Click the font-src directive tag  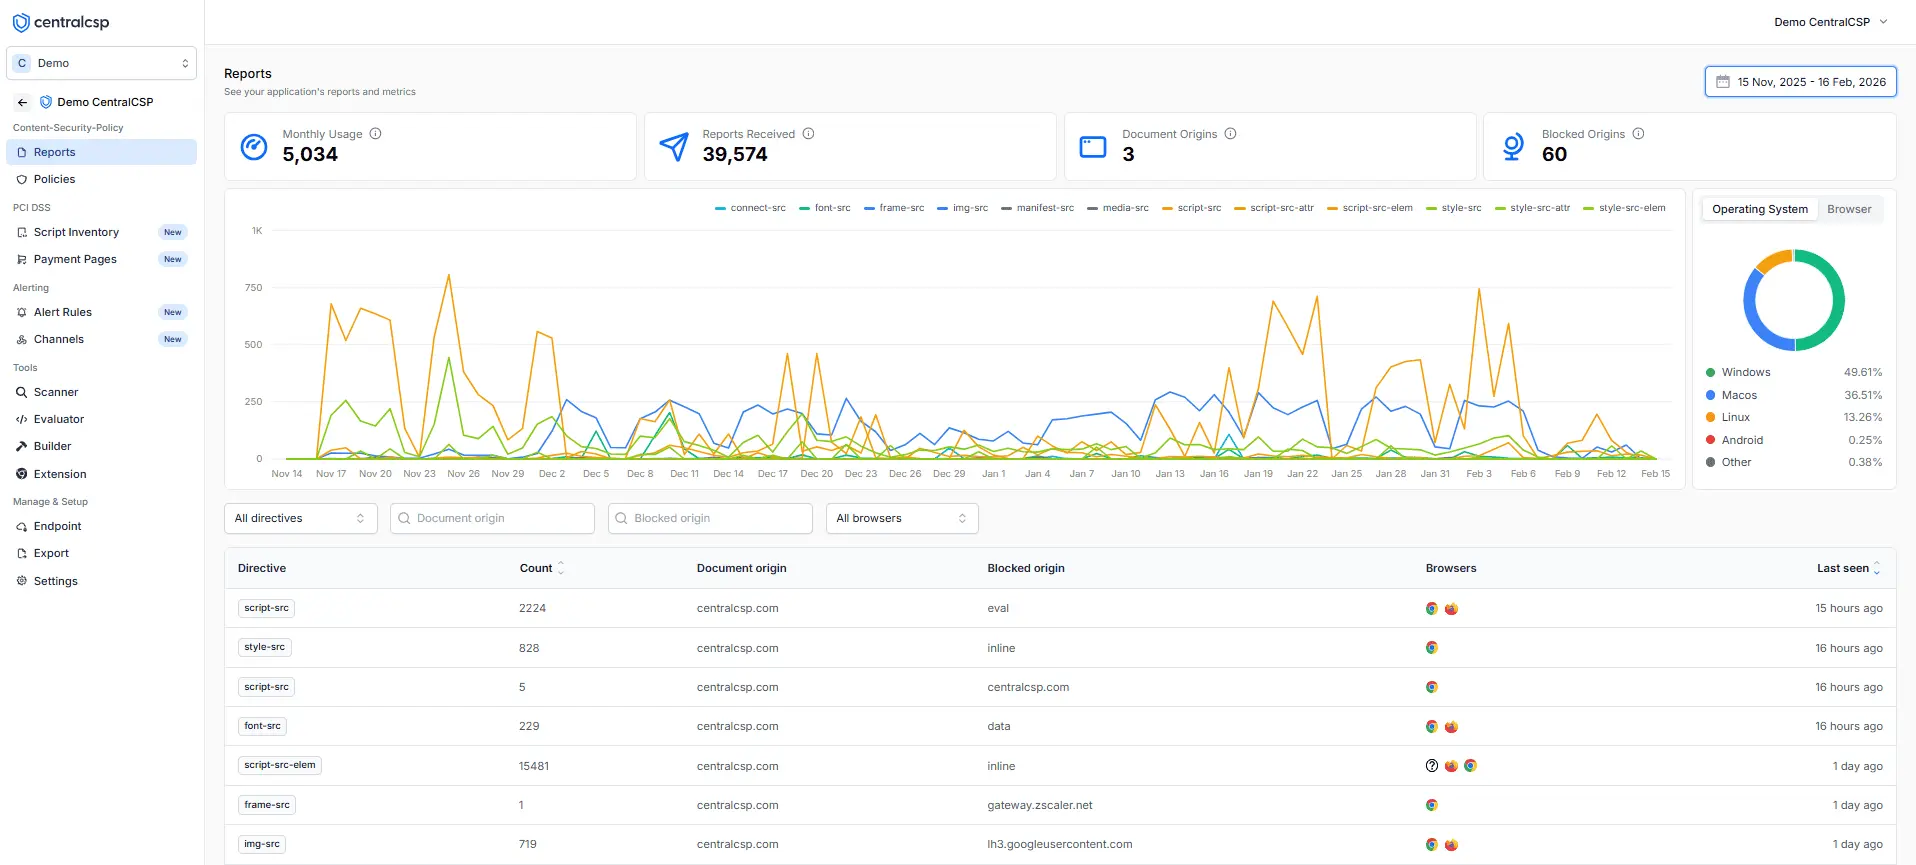(262, 726)
